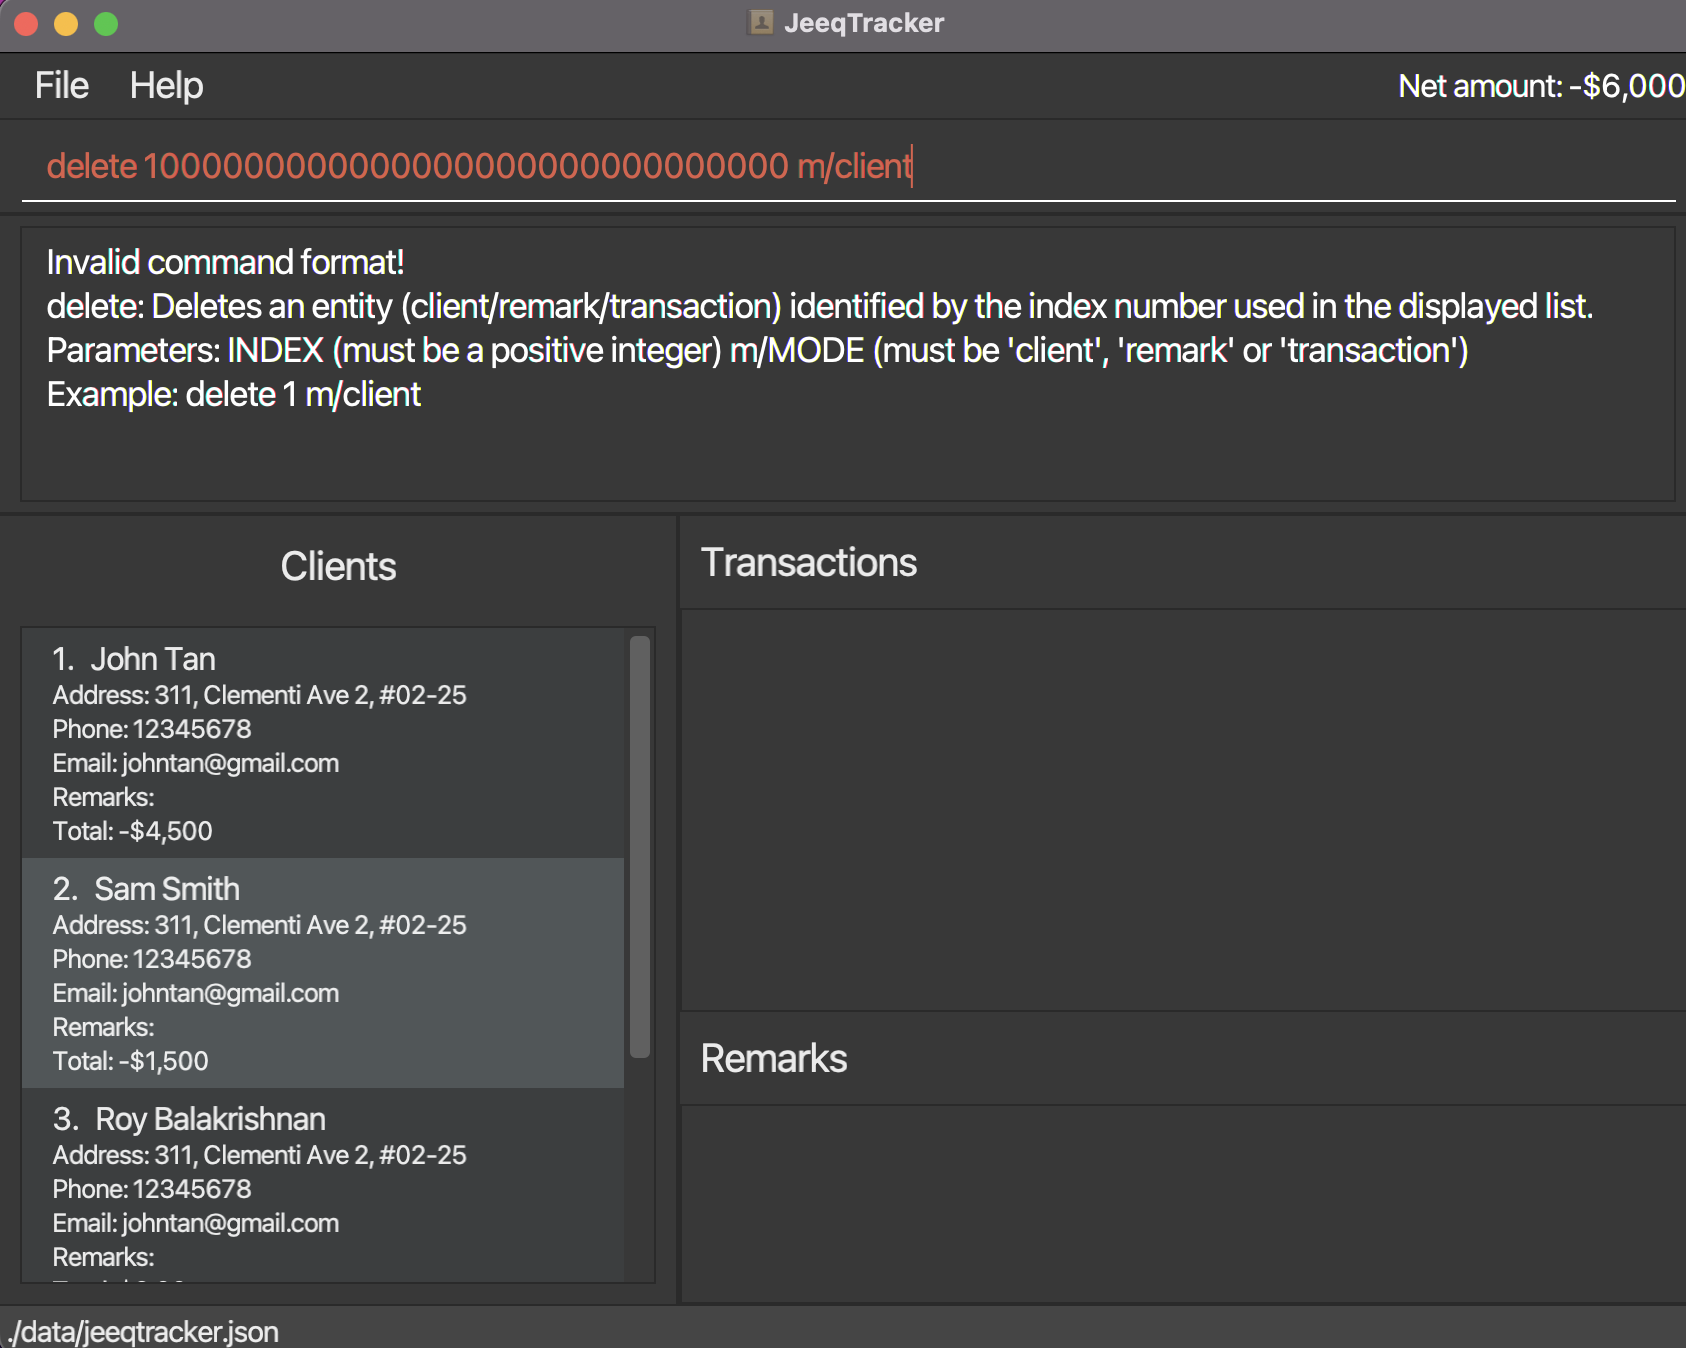Click the Net amount -$6,000 label

click(1541, 86)
